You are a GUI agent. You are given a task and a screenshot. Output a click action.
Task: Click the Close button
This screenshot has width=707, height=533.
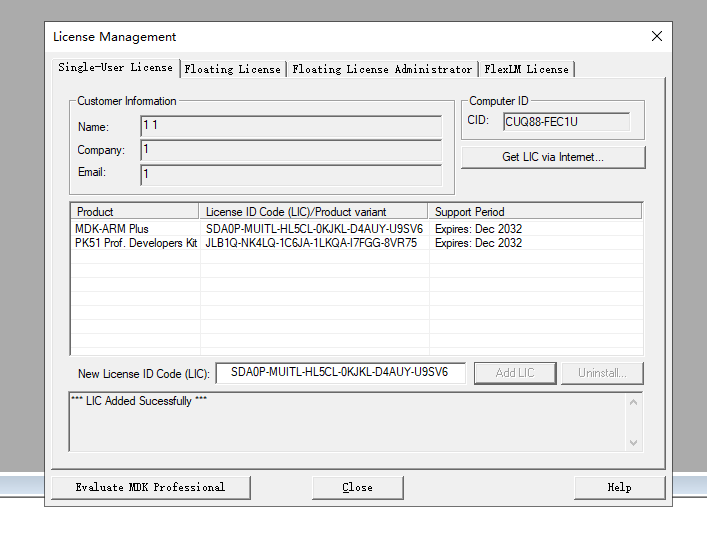[x=358, y=487]
